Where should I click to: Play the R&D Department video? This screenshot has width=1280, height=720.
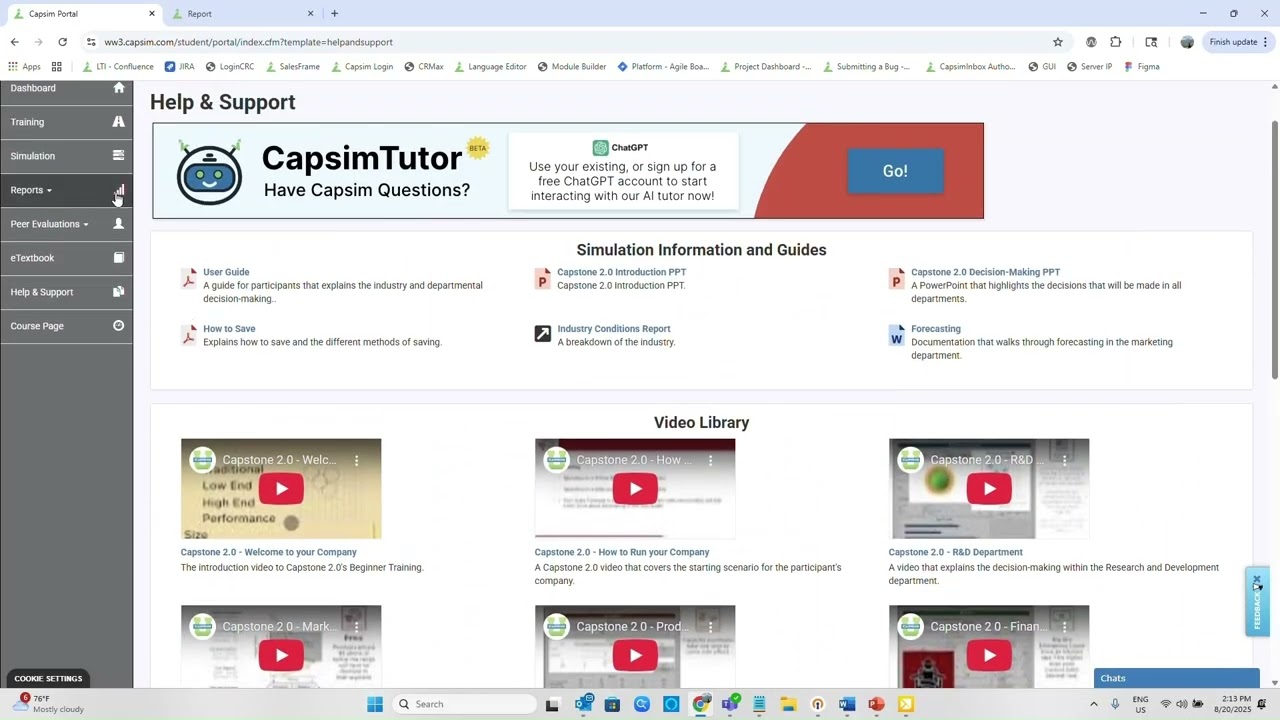pos(989,489)
